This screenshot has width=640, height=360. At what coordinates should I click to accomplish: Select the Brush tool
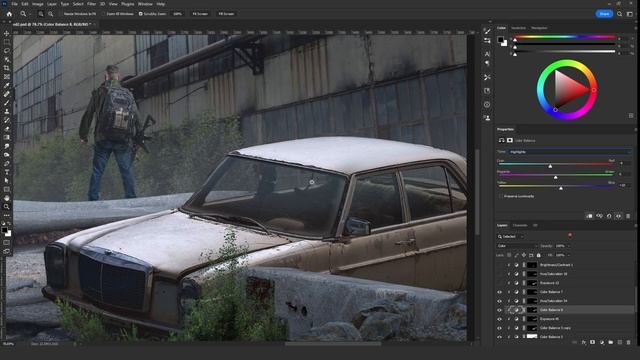point(7,102)
